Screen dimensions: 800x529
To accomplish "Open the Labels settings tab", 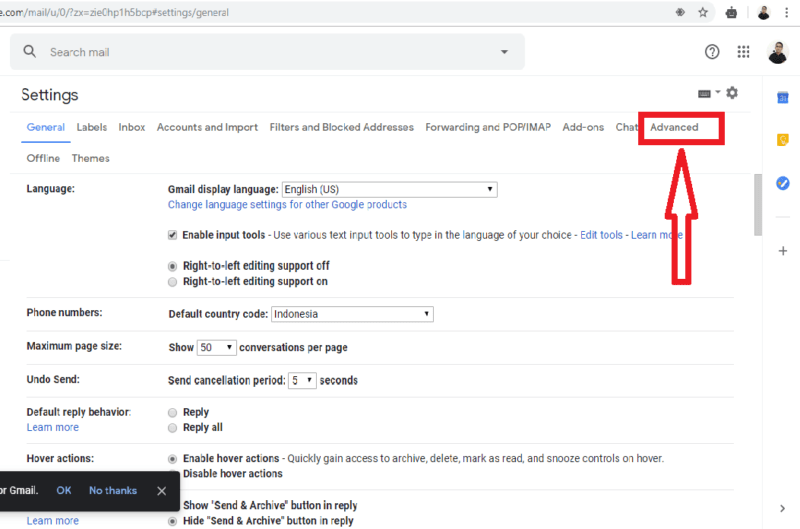I will coord(92,127).
